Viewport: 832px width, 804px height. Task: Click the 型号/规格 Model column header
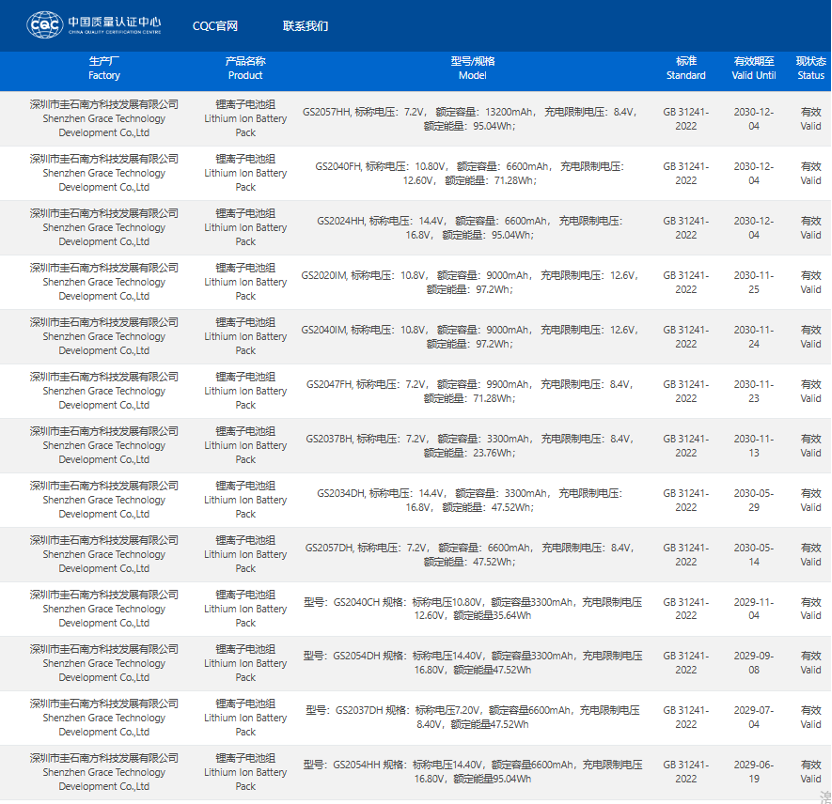[x=472, y=68]
